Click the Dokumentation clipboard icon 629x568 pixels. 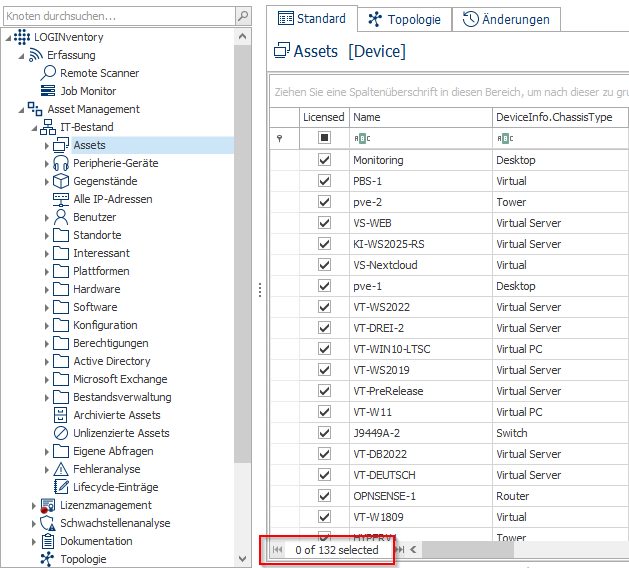pyautogui.click(x=48, y=541)
